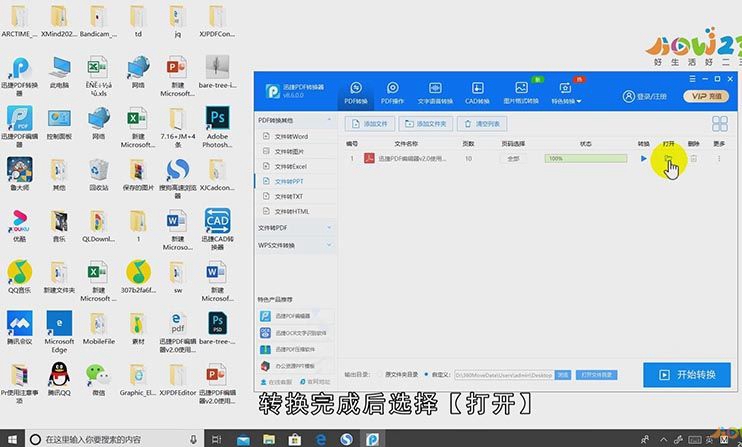Select the Adobe Photoshop desktop icon
The height and width of the screenshot is (447, 742).
(217, 127)
